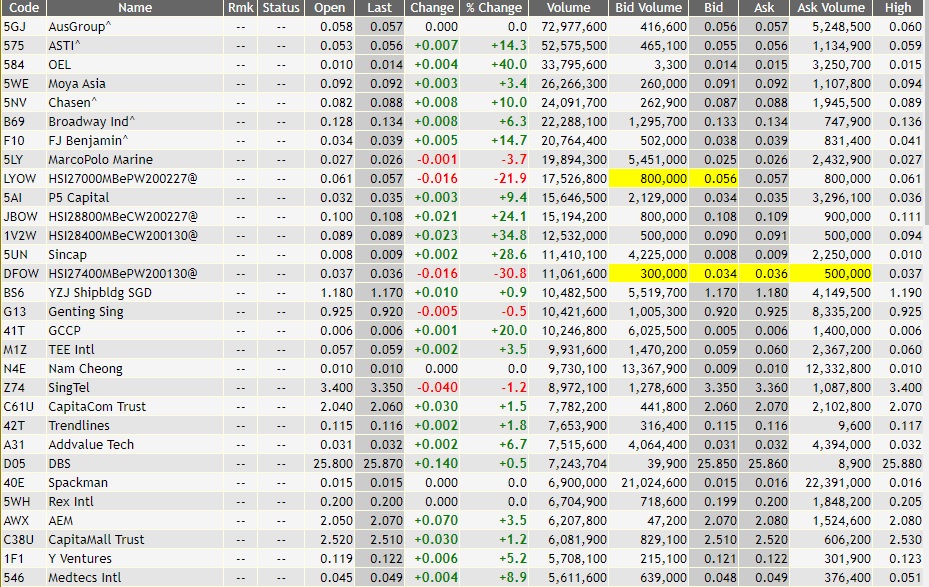Screen dimensions: 929x587
Task: Sort the table by the Volume column
Action: (567, 8)
